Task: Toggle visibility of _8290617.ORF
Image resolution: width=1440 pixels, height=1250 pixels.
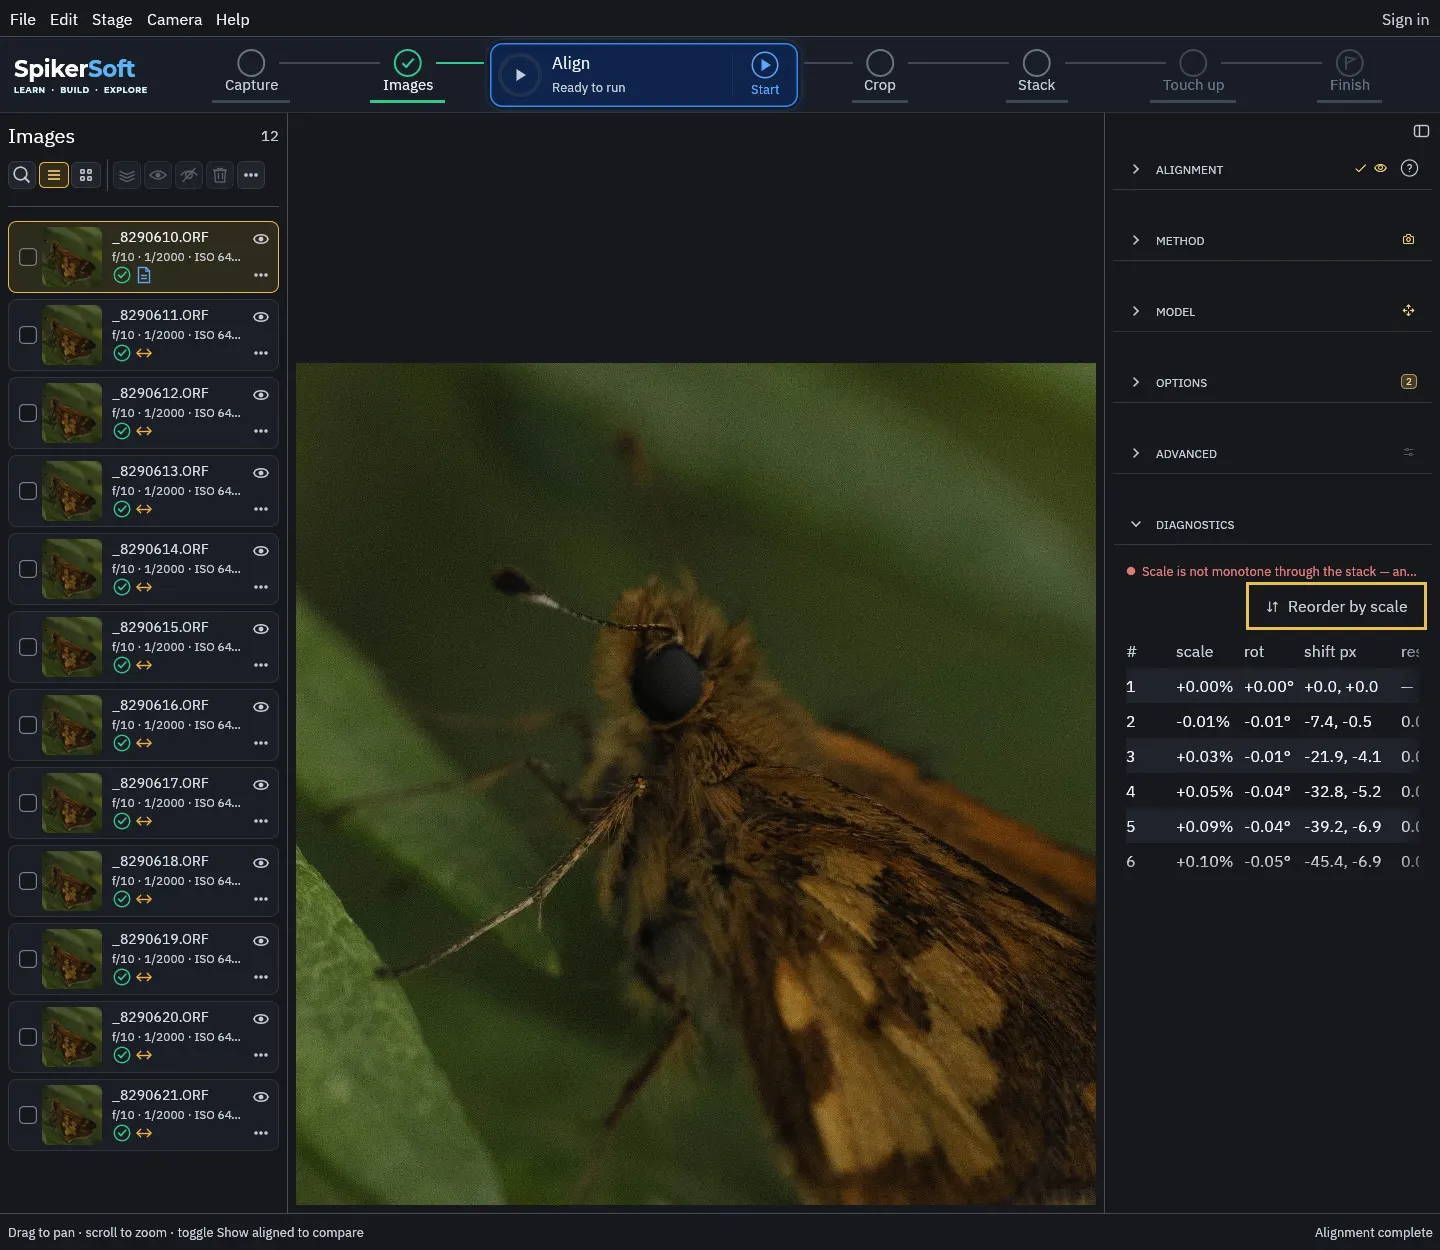Action: (261, 785)
